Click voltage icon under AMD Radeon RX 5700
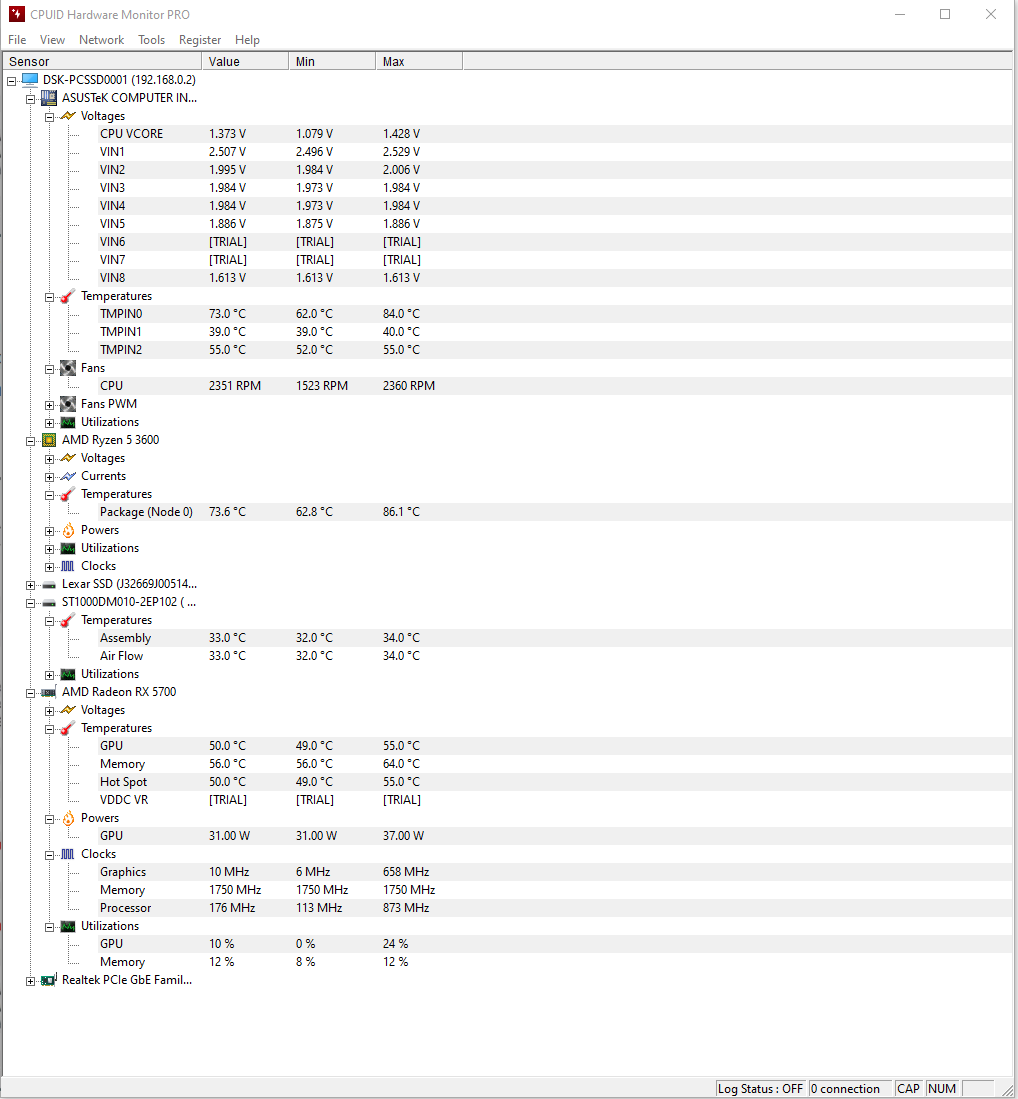The width and height of the screenshot is (1018, 1099). [x=68, y=710]
